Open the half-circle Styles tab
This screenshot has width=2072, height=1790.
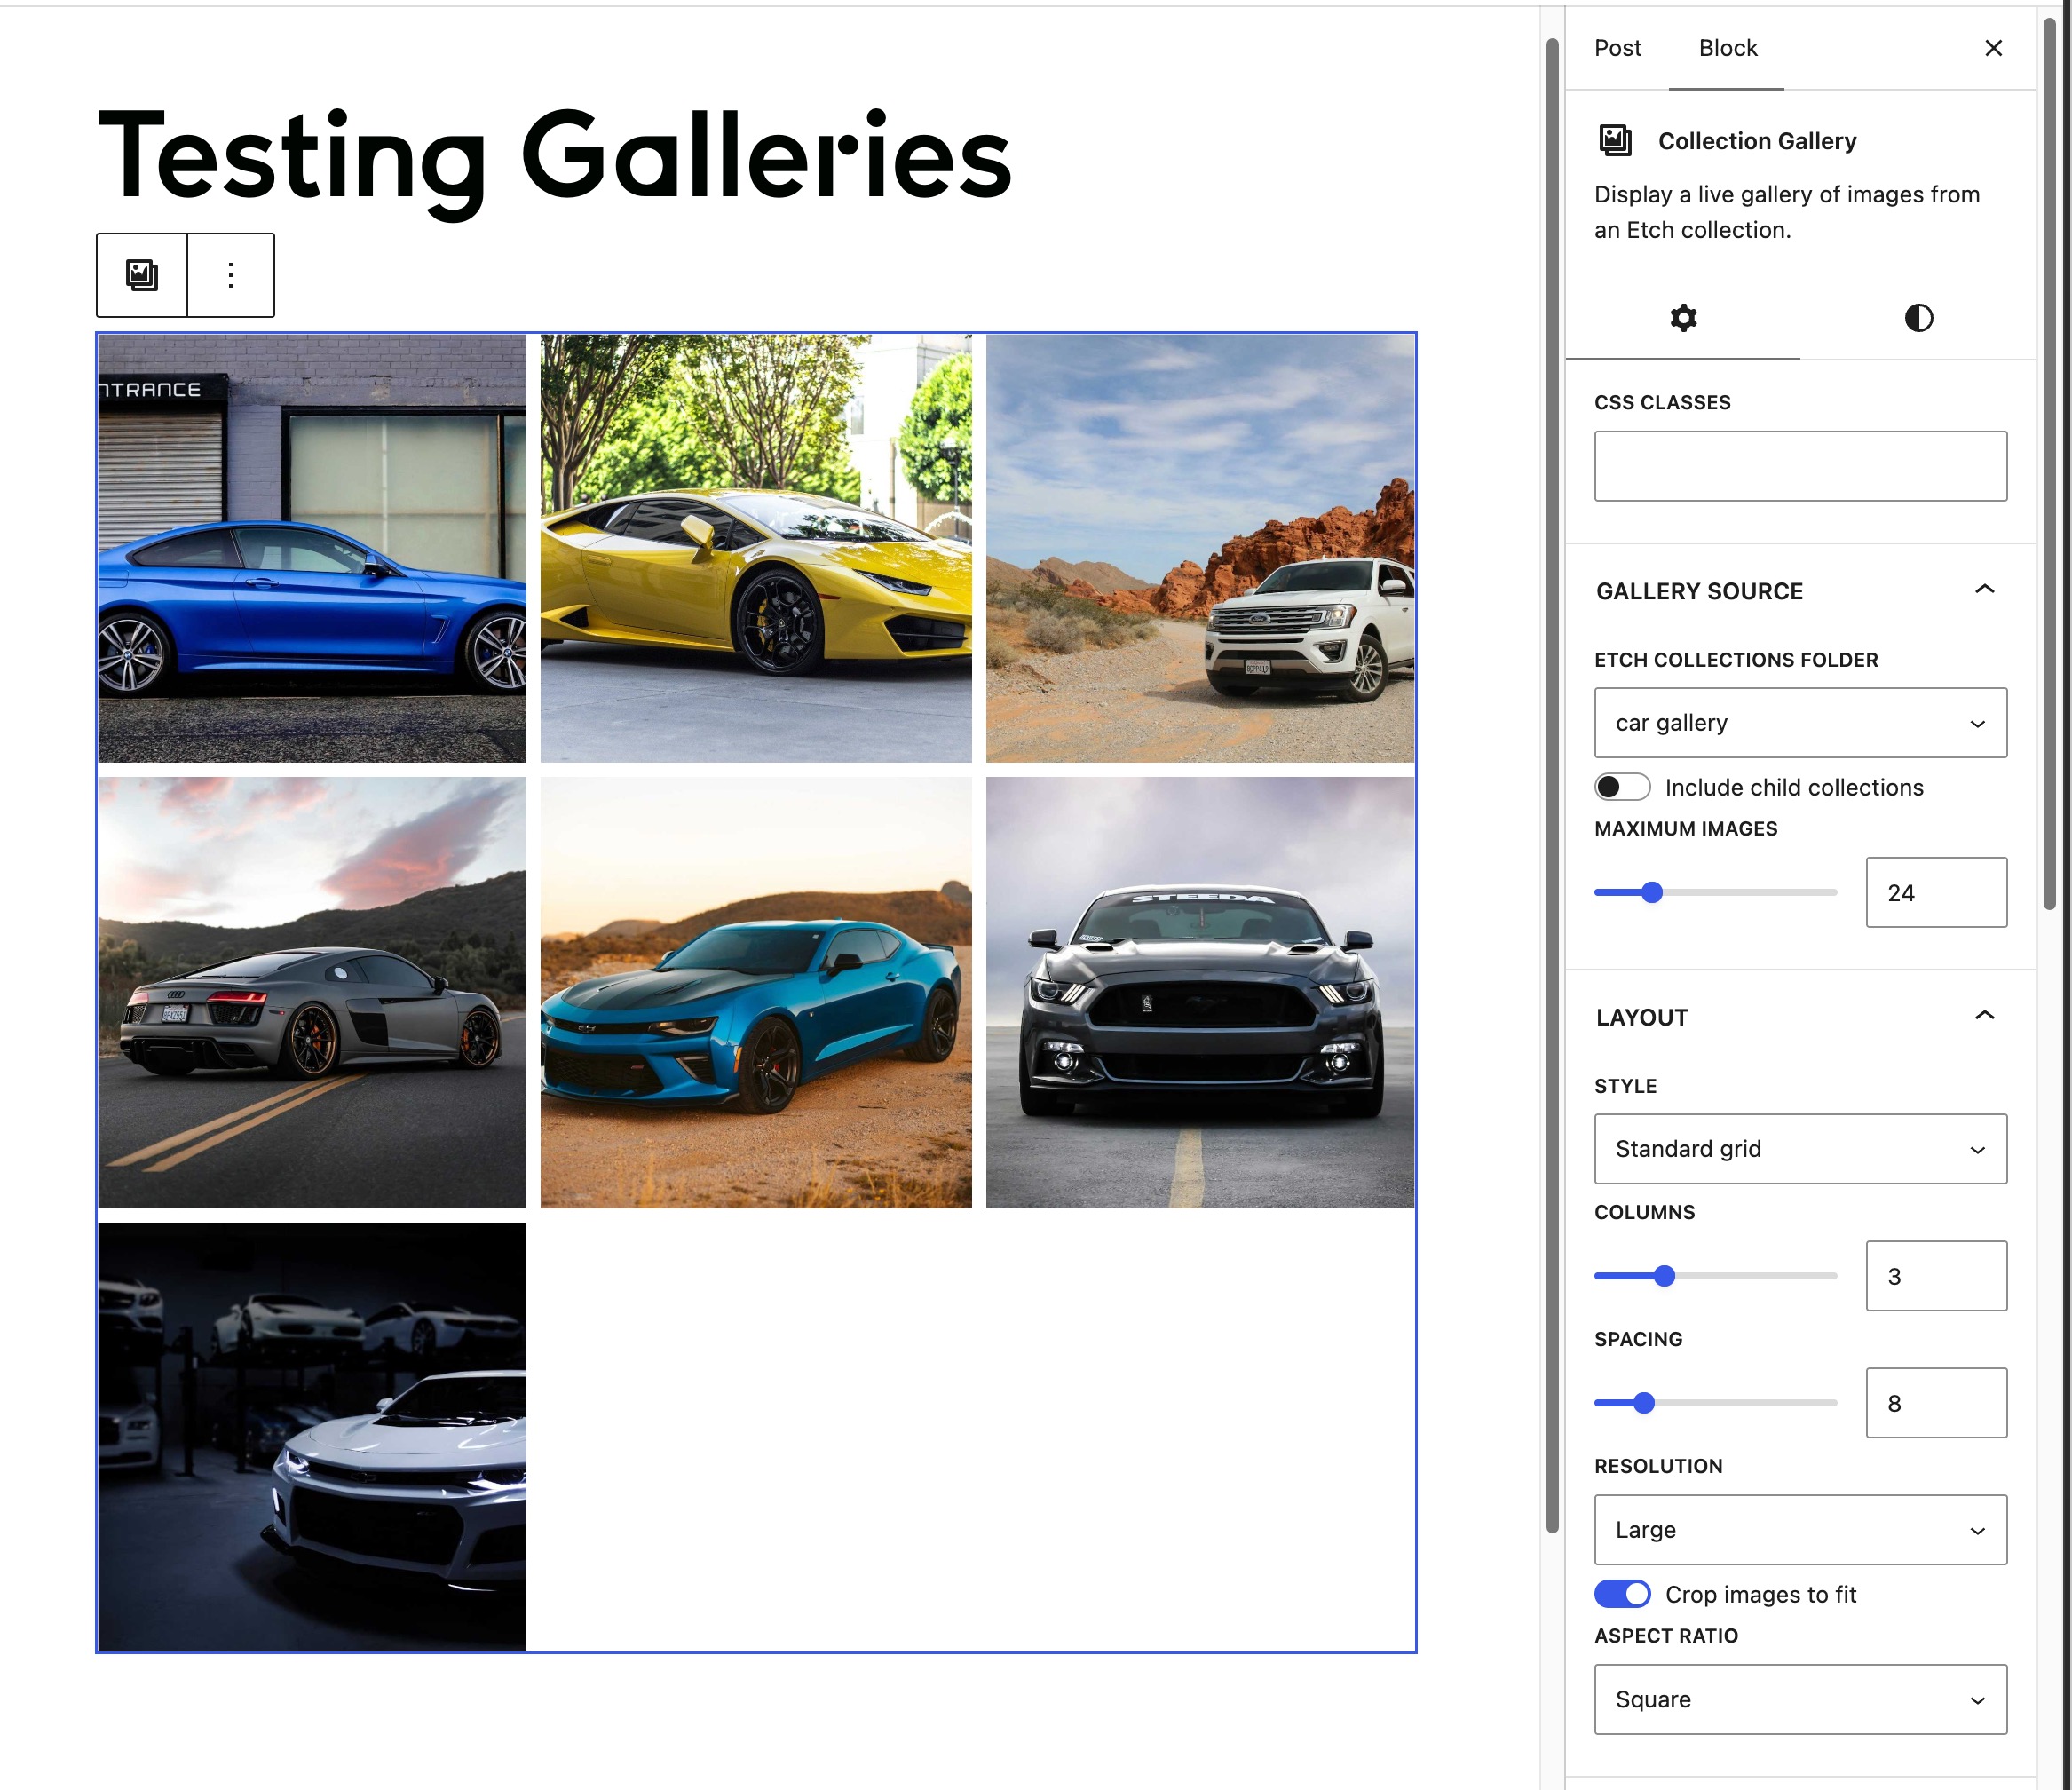1918,318
